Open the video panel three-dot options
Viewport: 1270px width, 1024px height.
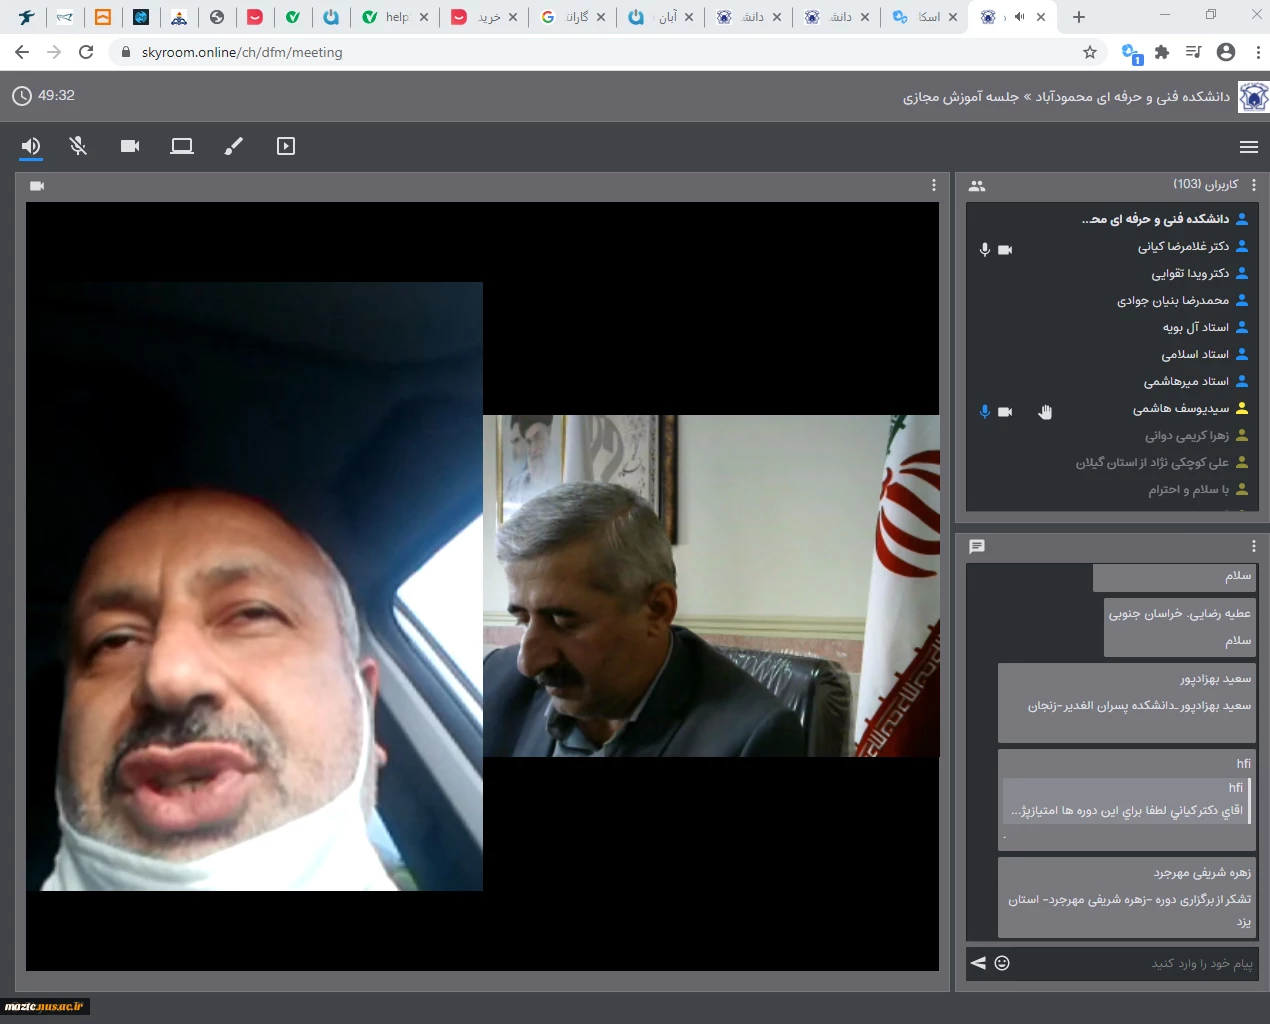click(x=934, y=185)
